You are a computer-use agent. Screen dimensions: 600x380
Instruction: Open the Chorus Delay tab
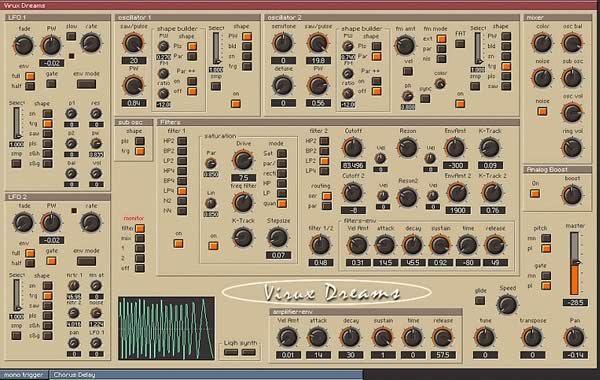[206, 375]
